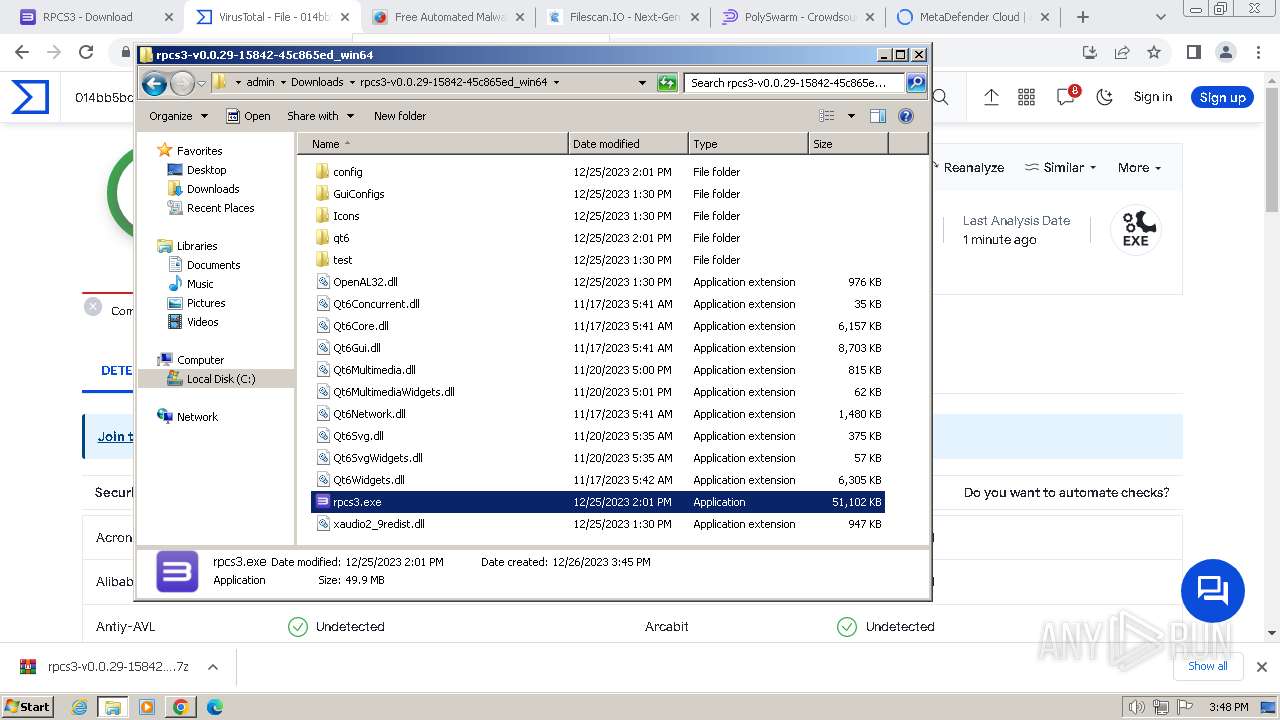Click Downloads in the address breadcrumb

pyautogui.click(x=317, y=83)
